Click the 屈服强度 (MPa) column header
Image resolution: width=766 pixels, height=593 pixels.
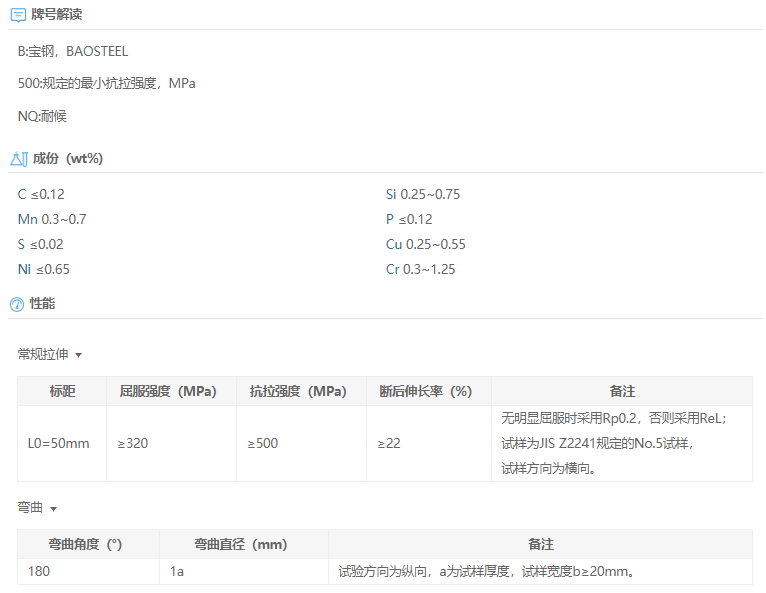point(171,391)
